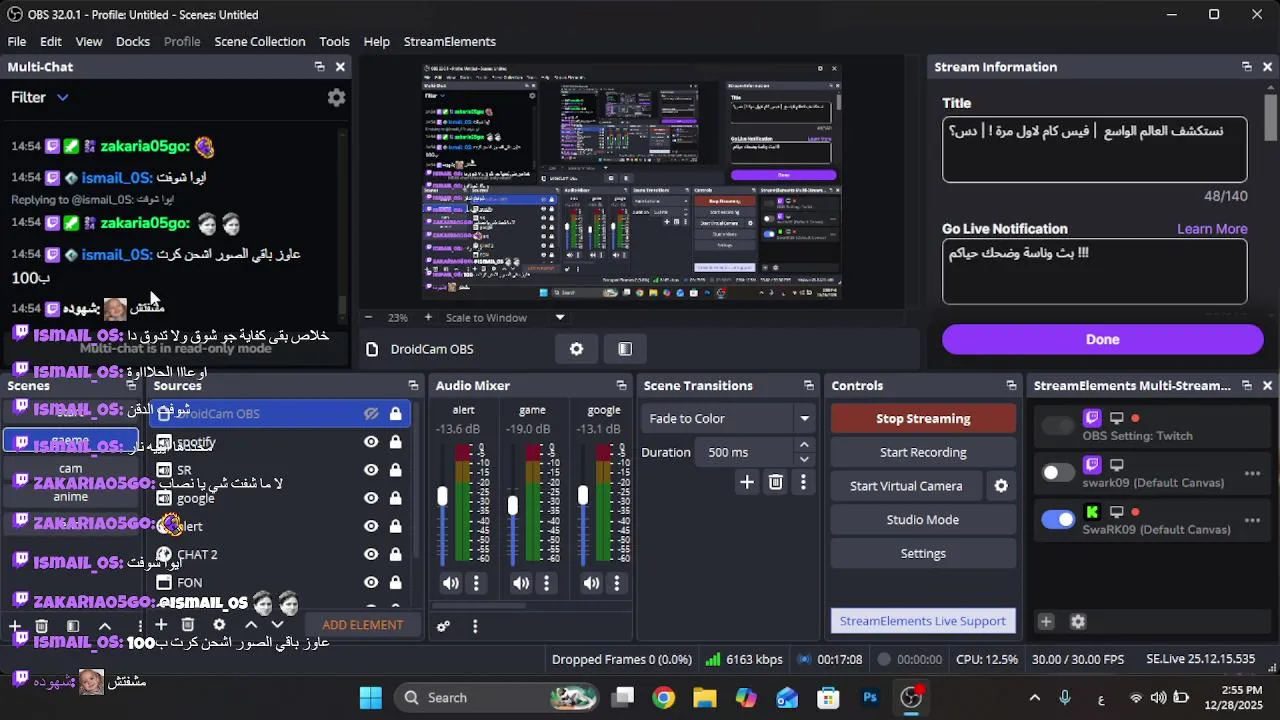
Task: Click the Go Live Notification text field
Action: pyautogui.click(x=1095, y=272)
